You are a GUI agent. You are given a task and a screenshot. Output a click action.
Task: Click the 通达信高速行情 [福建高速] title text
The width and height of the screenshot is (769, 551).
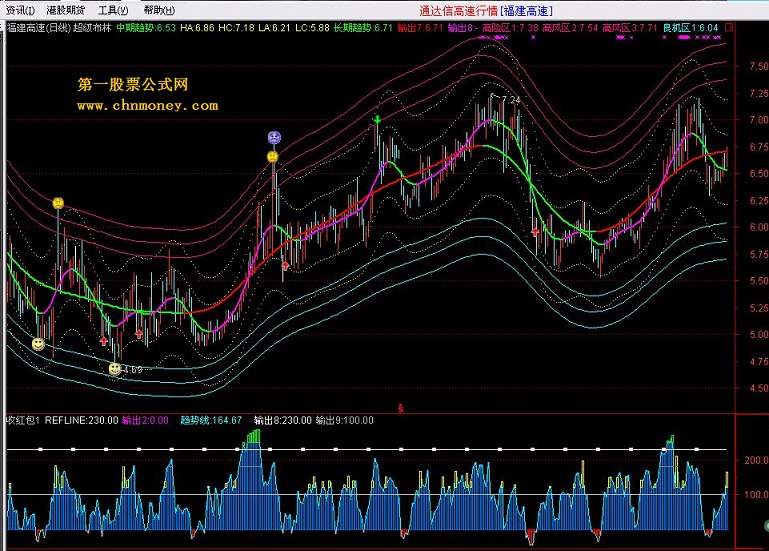click(486, 11)
